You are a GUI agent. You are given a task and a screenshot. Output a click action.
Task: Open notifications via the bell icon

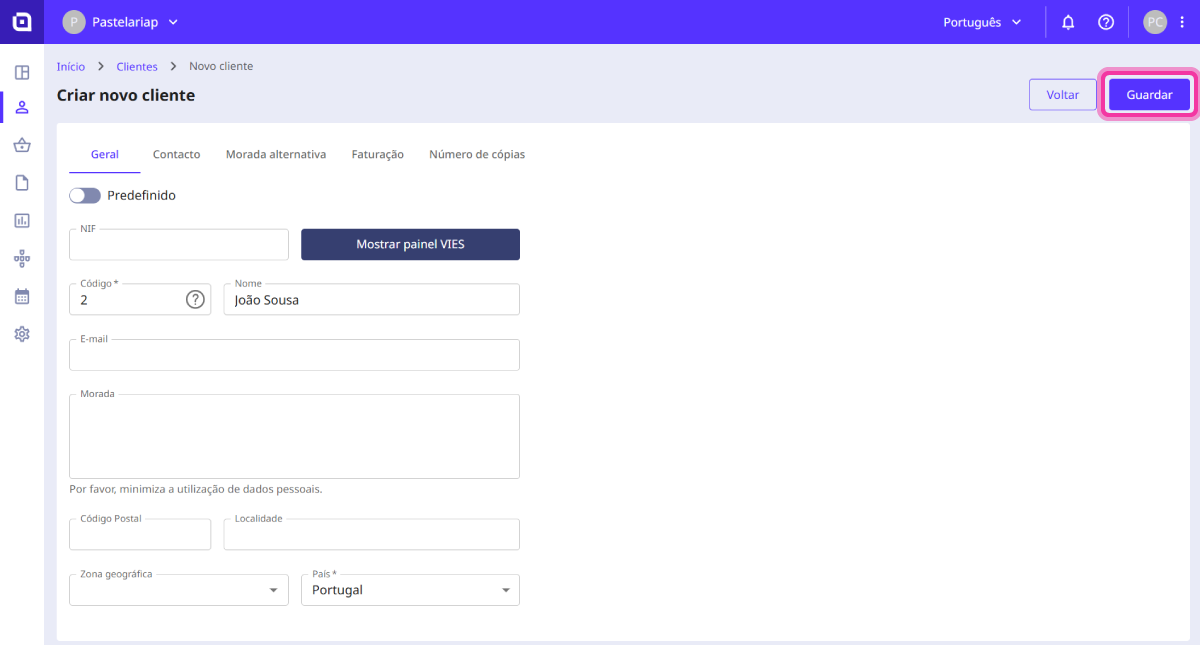click(x=1067, y=21)
